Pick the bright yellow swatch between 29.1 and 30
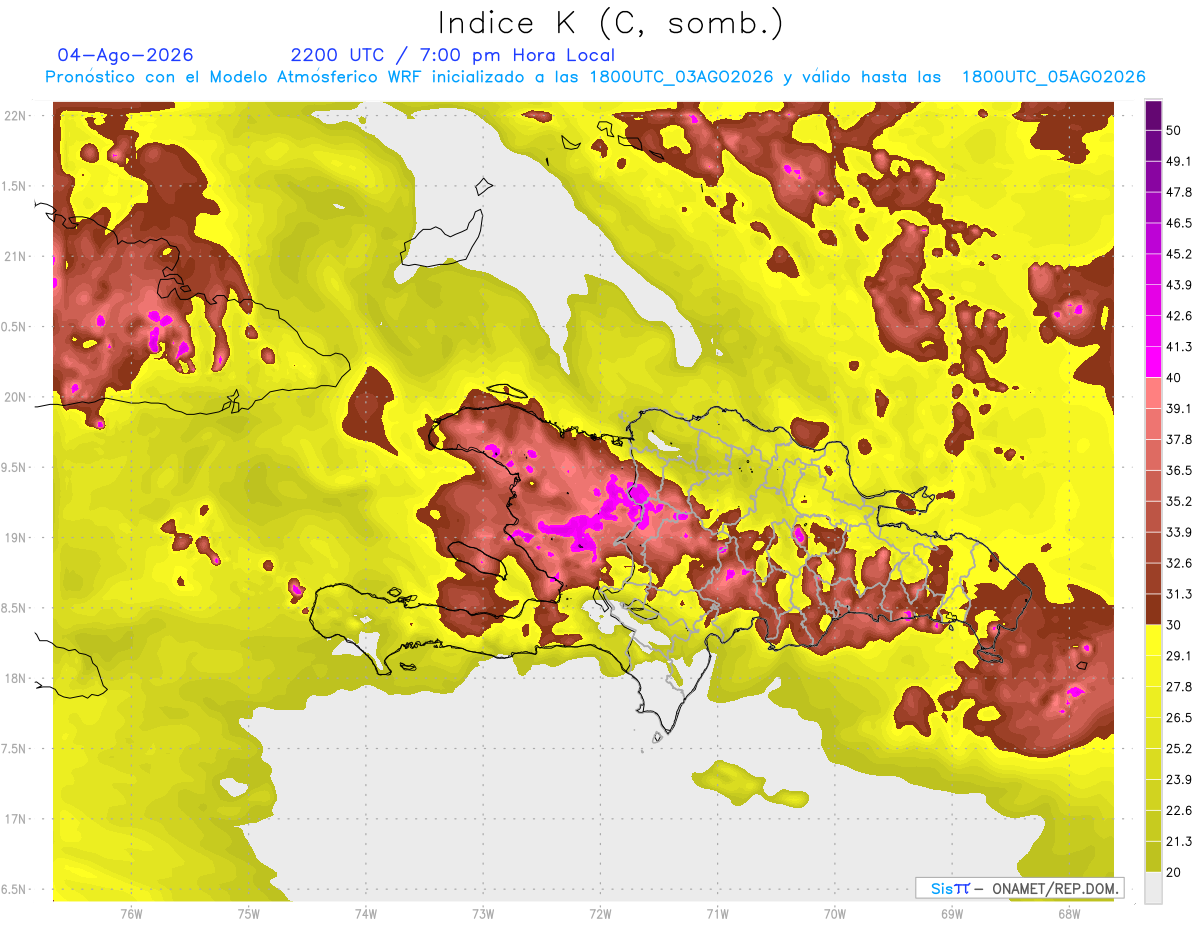 1153,640
